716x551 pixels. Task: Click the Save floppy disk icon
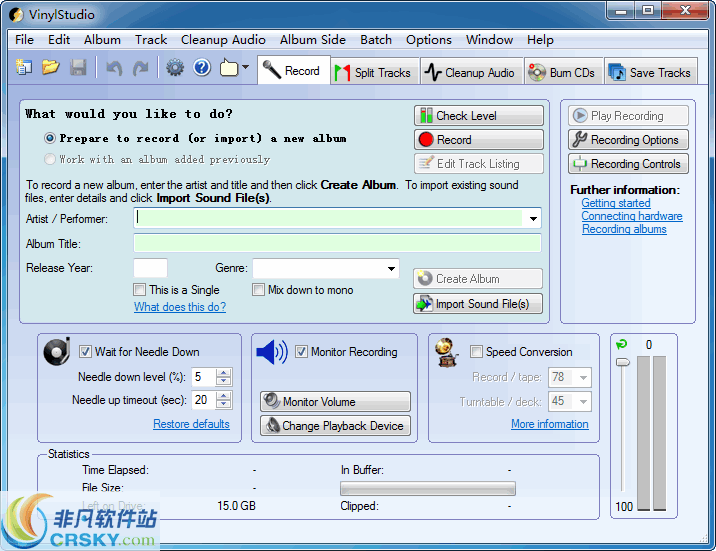[x=78, y=68]
